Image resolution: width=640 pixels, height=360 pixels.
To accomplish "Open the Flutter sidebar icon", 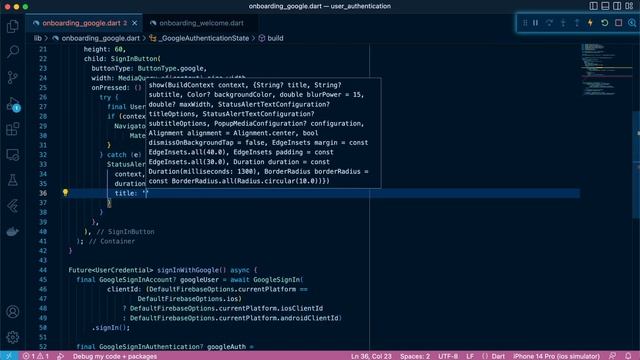I will click(x=13, y=206).
